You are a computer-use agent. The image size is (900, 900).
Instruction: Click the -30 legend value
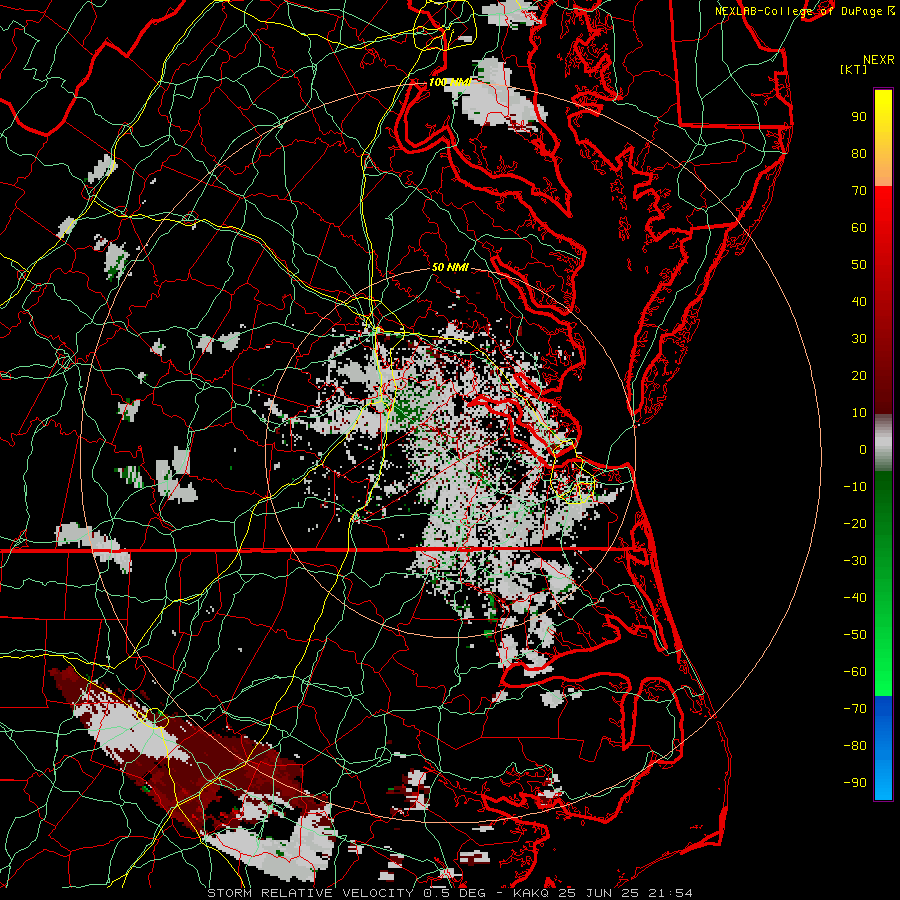click(855, 561)
